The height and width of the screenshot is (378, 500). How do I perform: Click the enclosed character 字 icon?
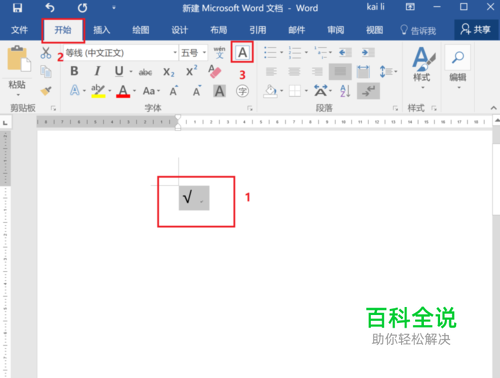[242, 91]
